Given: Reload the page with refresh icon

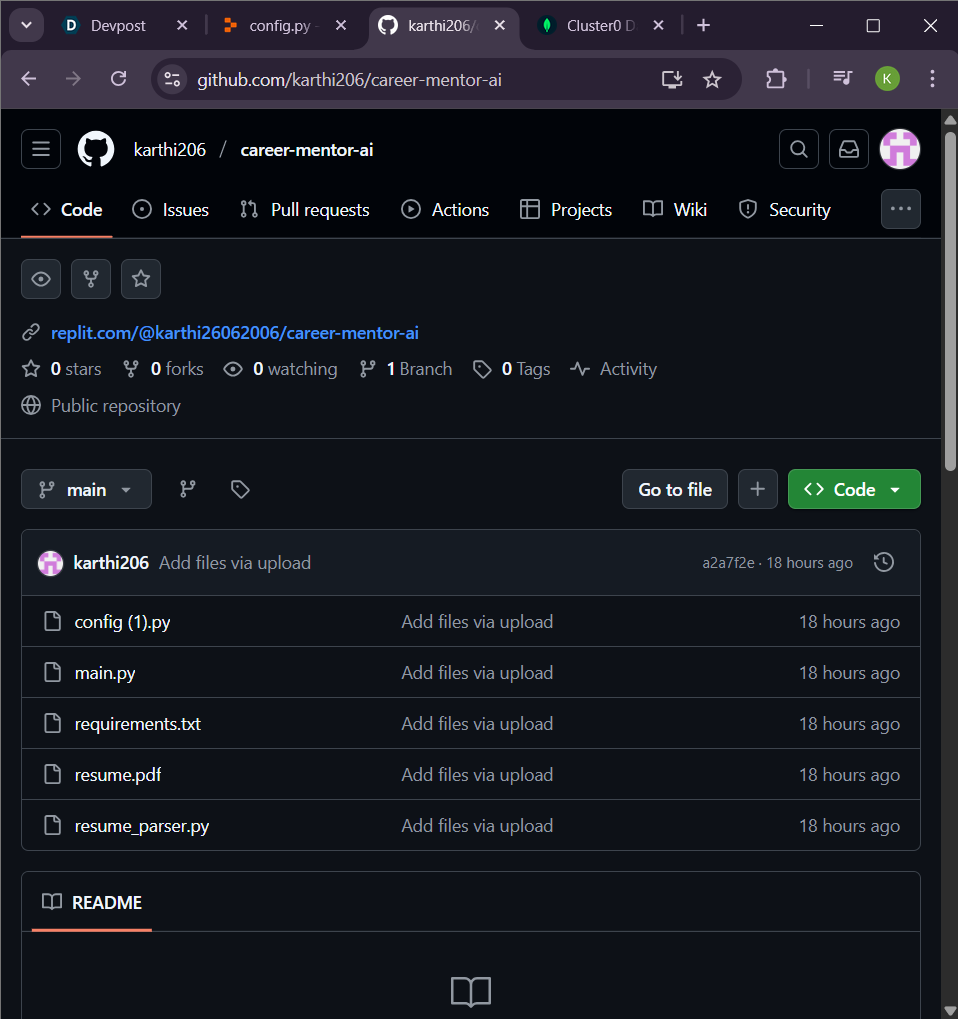Looking at the screenshot, I should [118, 79].
